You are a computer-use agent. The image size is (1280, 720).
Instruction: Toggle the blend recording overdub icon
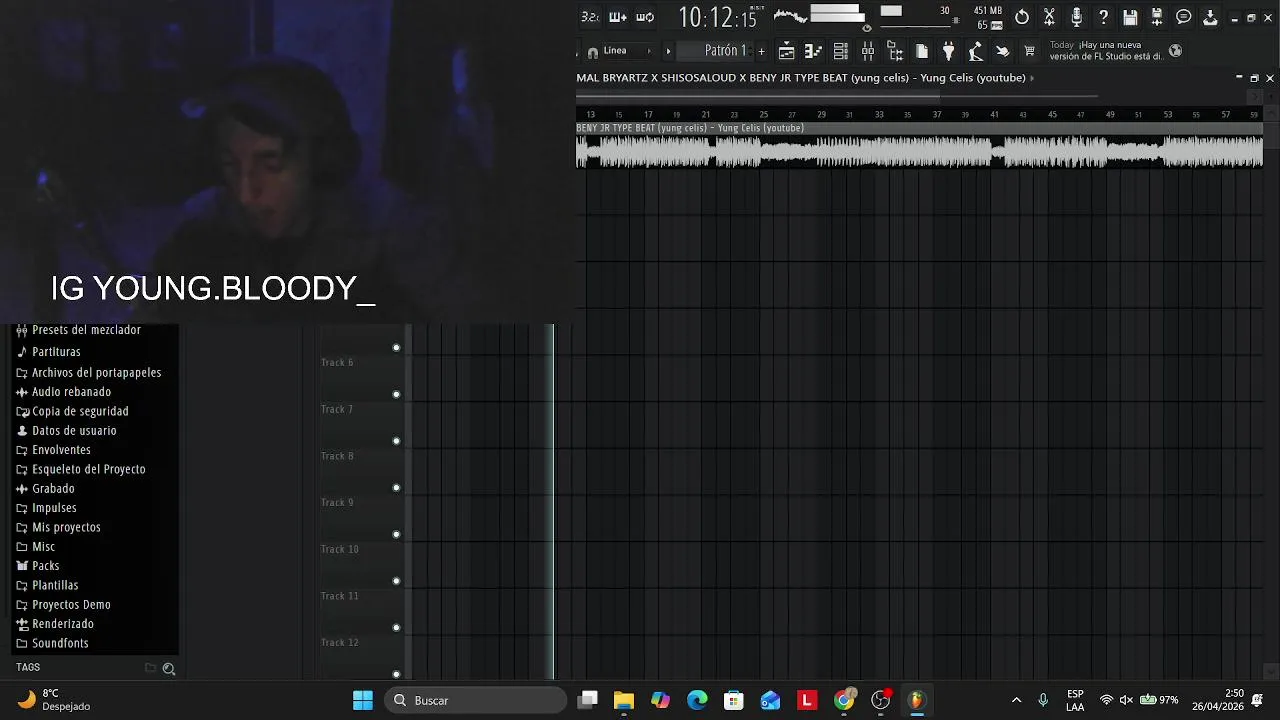[x=618, y=17]
